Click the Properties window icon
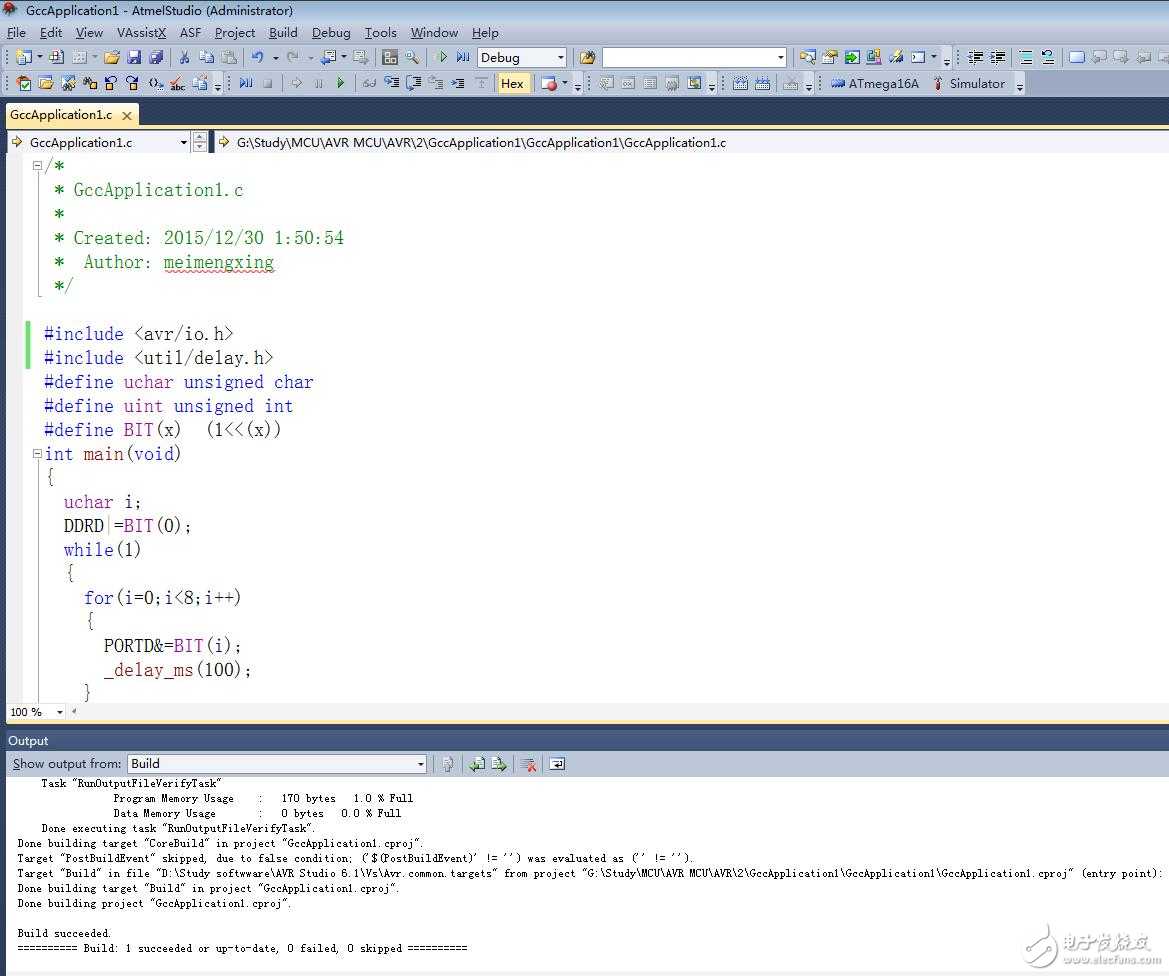This screenshot has width=1169, height=976. [830, 57]
